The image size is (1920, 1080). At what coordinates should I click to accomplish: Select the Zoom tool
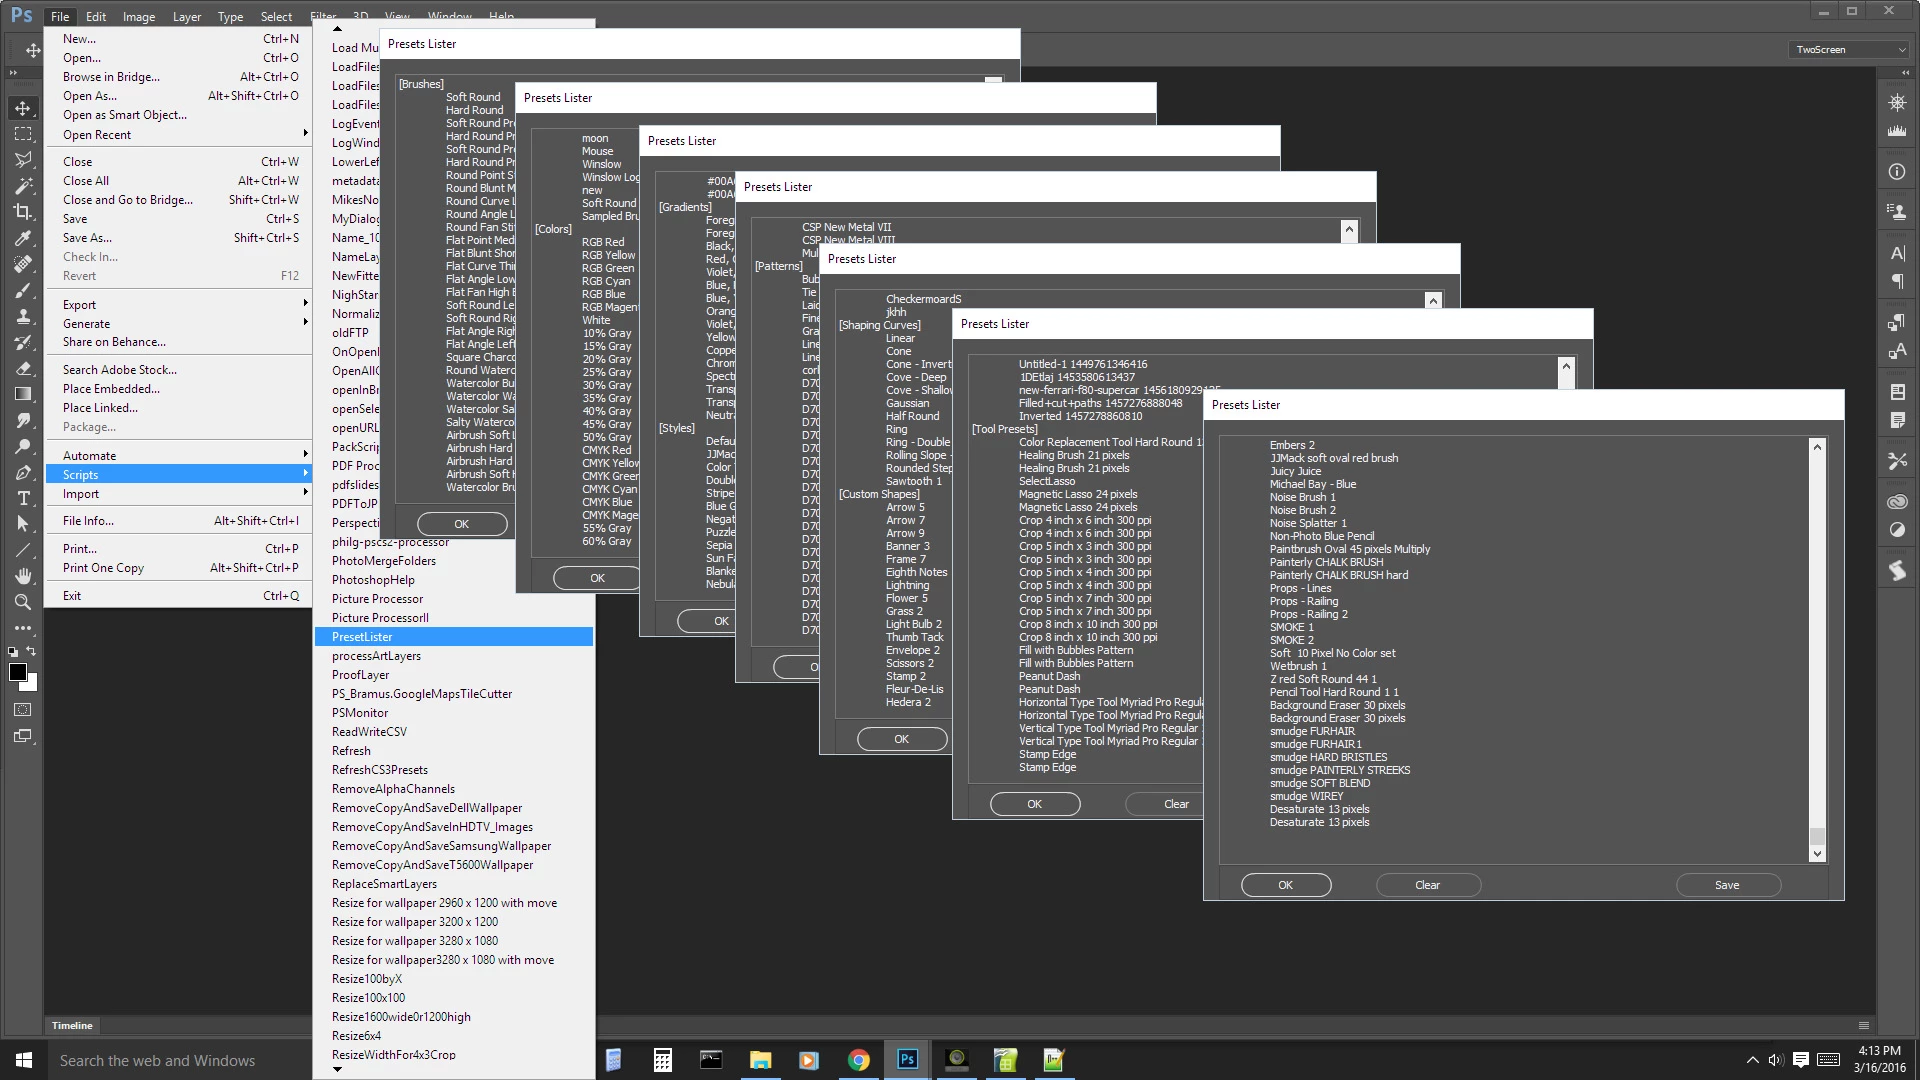point(22,602)
